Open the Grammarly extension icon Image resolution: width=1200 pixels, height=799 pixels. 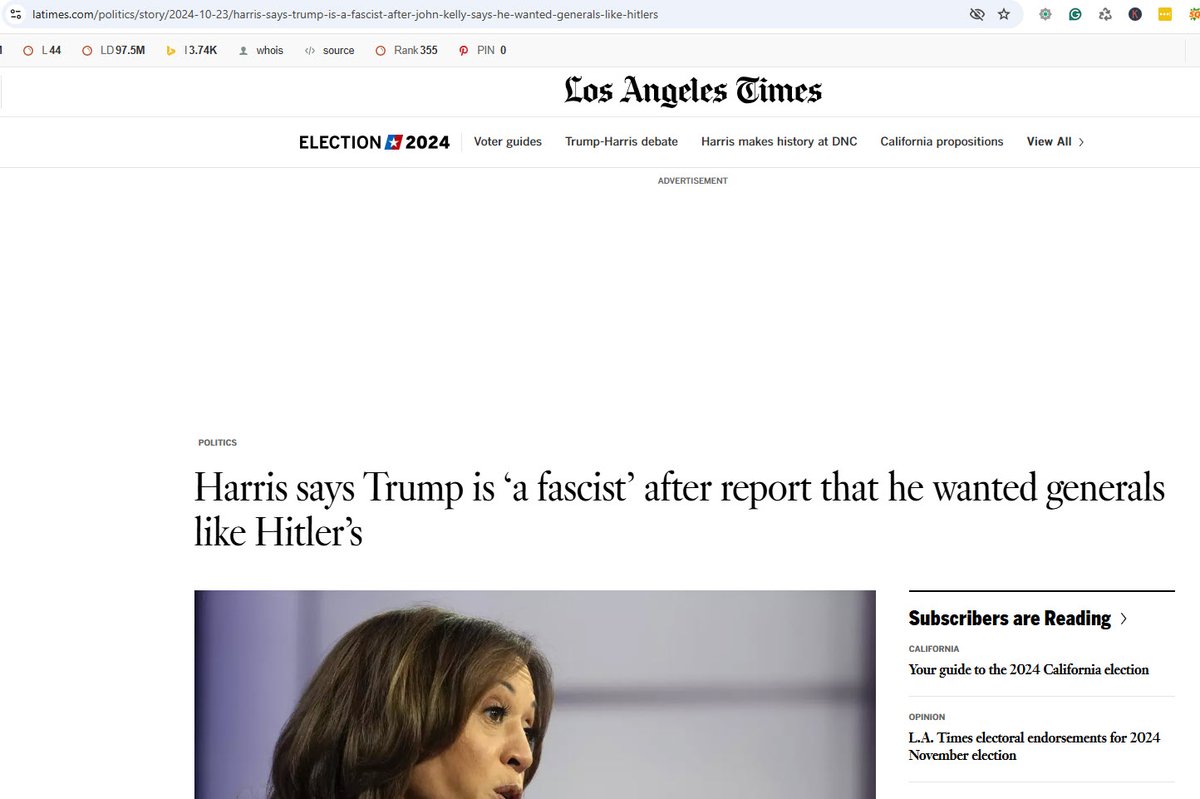coord(1075,14)
